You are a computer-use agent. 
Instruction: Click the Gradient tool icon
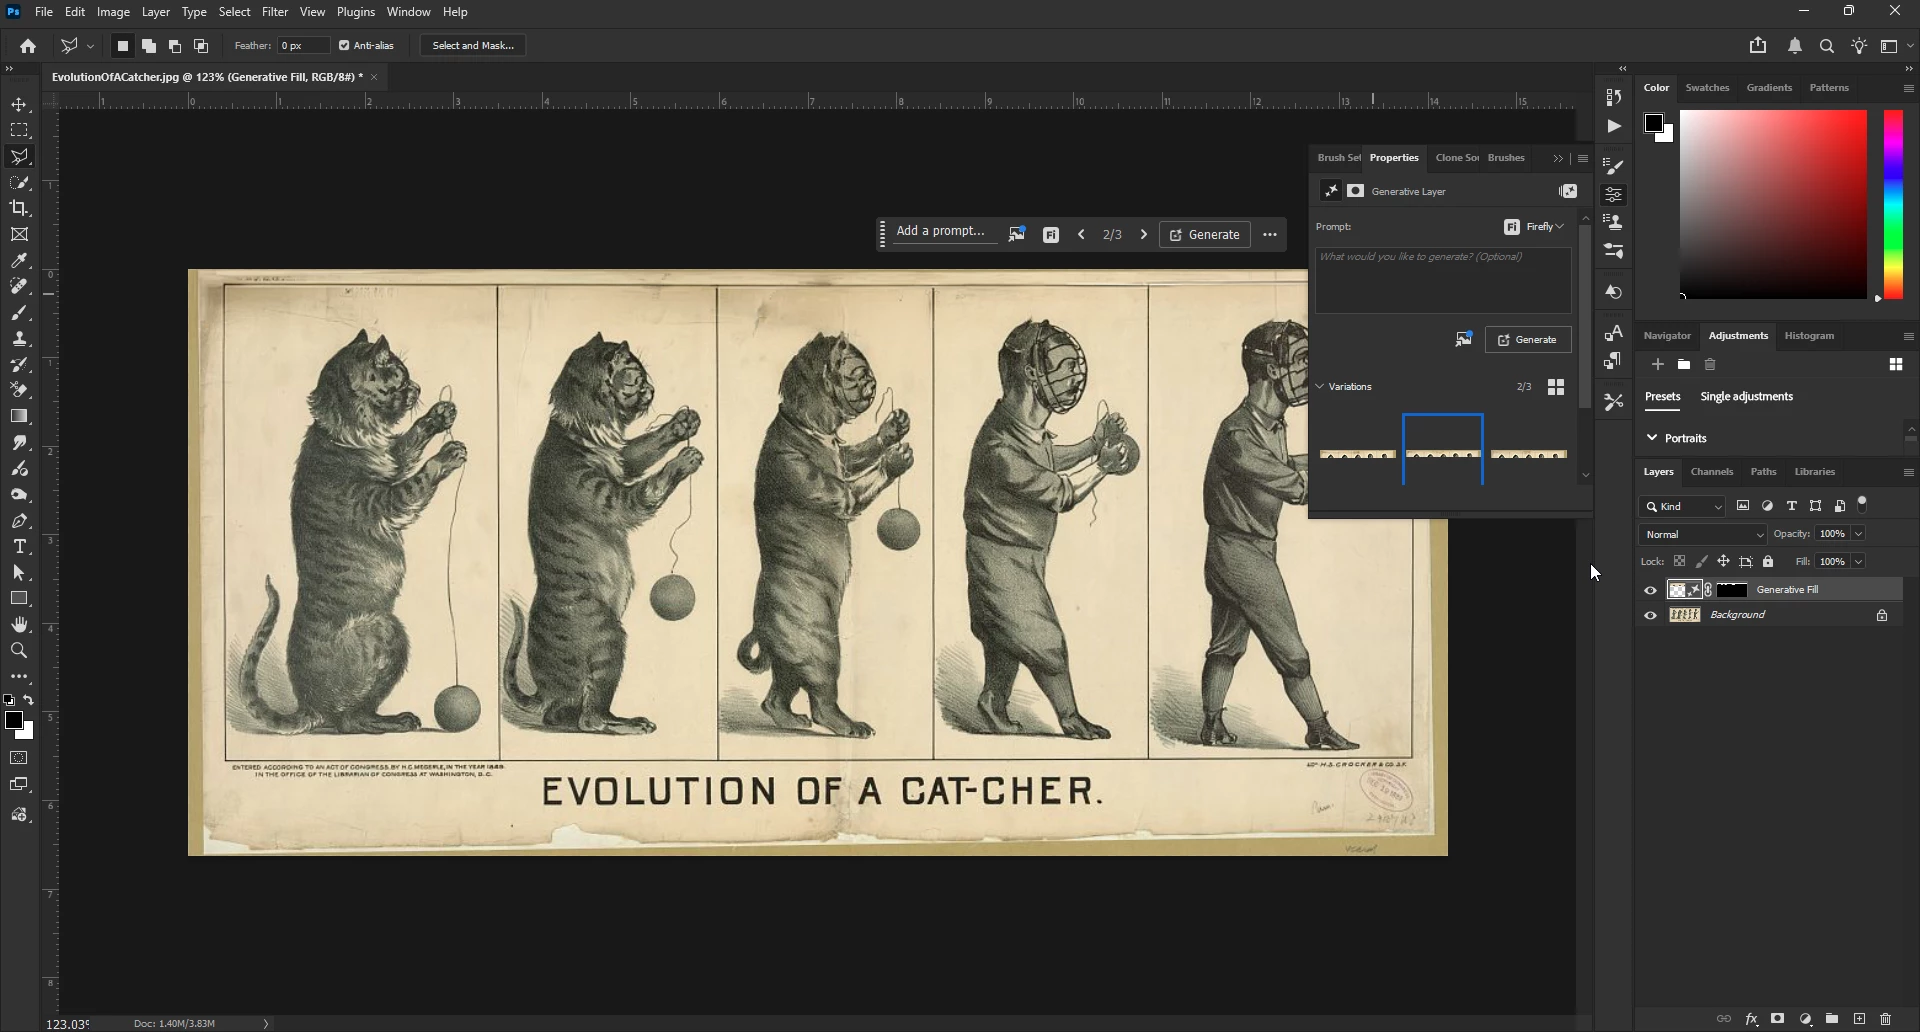coord(19,416)
